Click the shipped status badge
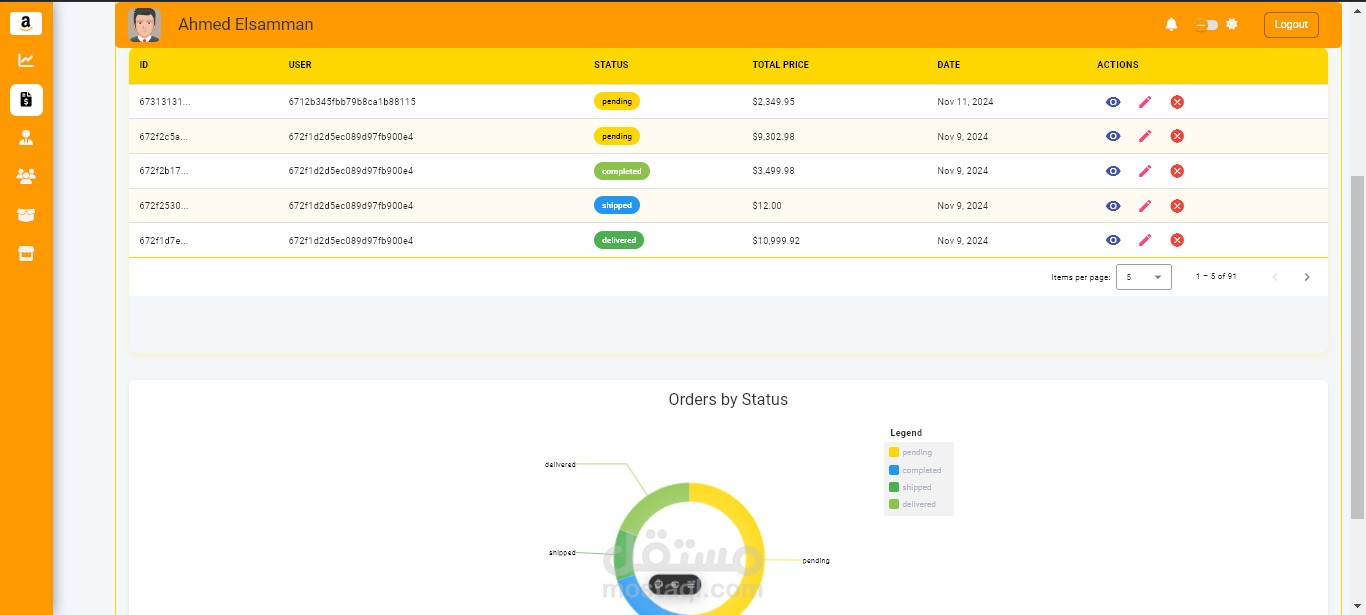Viewport: 1366px width, 615px height. [617, 205]
